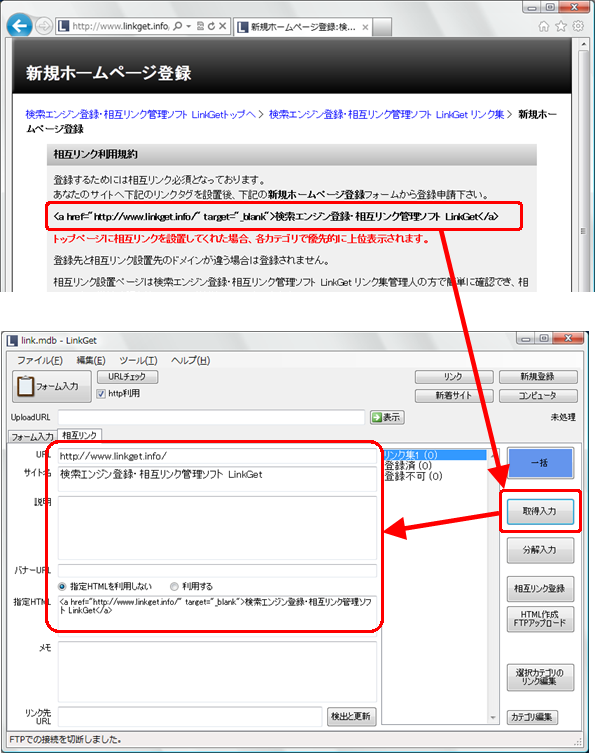Open the favorites star icon
The width and height of the screenshot is (595, 753).
coord(560,26)
